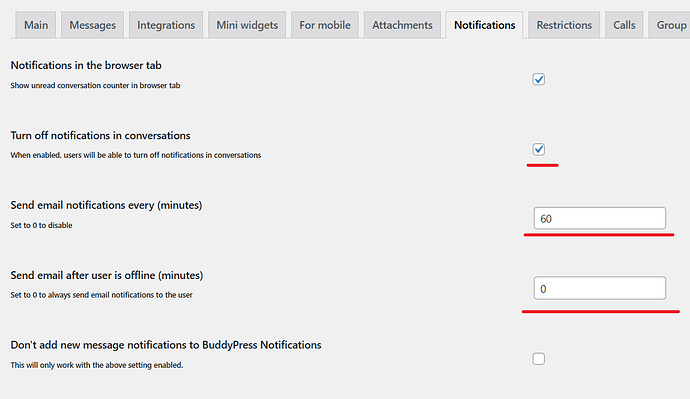The height and width of the screenshot is (399, 690).
Task: Open the Restrictions tab
Action: 564,25
